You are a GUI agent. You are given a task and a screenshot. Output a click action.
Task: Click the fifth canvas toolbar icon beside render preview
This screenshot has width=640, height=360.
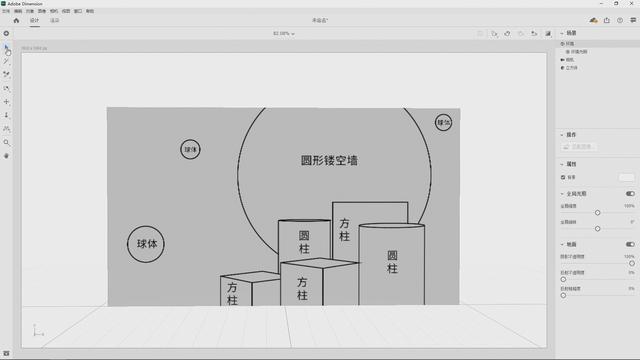click(534, 33)
